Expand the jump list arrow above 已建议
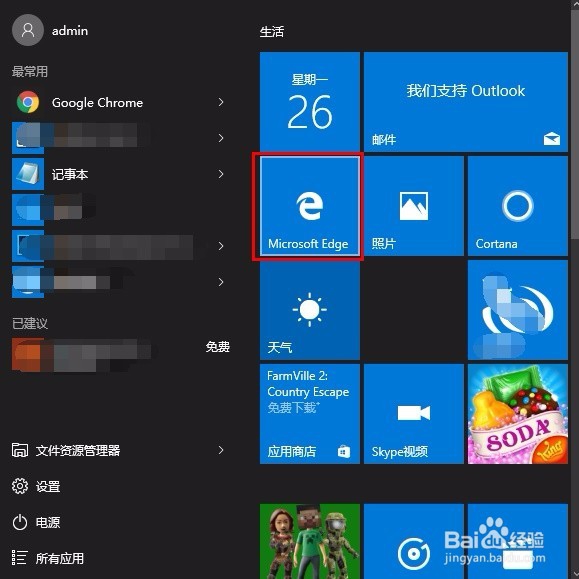This screenshot has width=579, height=579. point(221,282)
